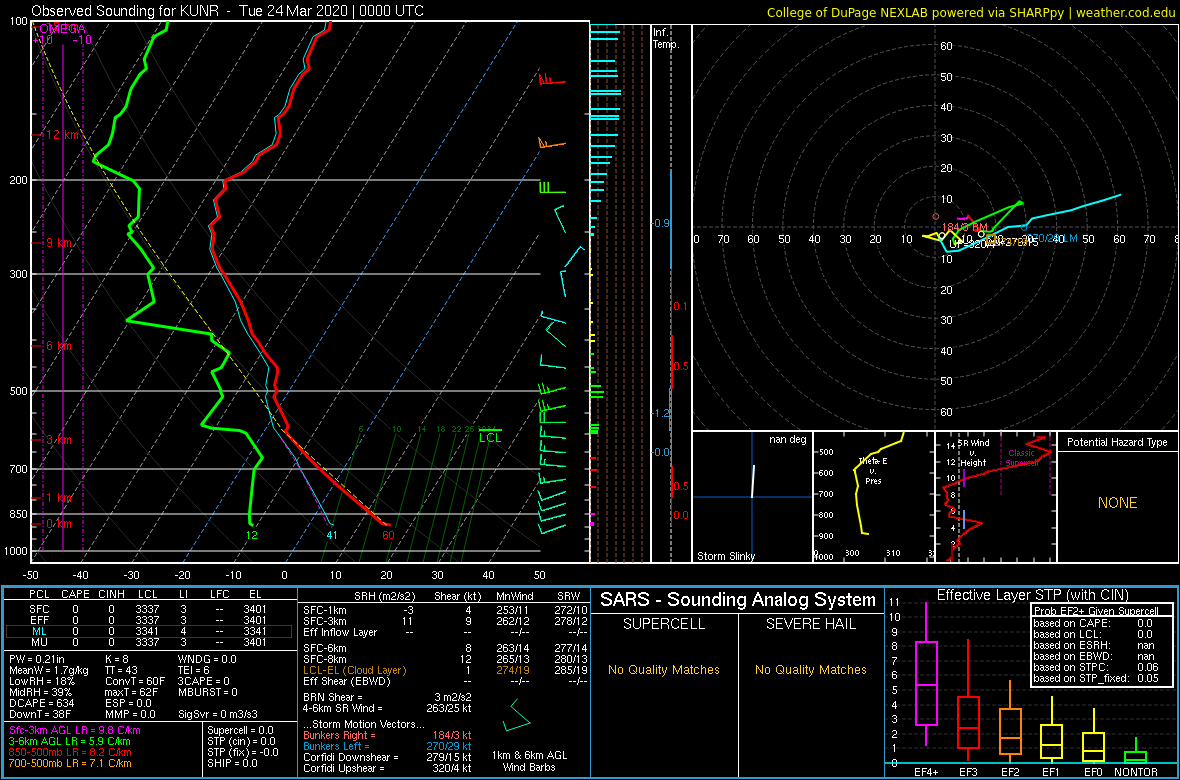Click the SFC-6km shear row
The image size is (1180, 780).
click(x=444, y=648)
